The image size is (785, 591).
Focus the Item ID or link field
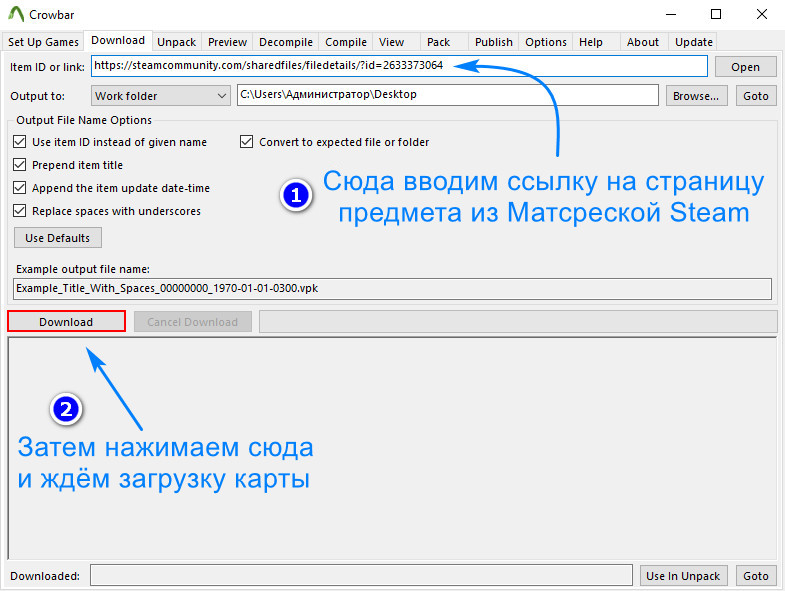[x=399, y=66]
